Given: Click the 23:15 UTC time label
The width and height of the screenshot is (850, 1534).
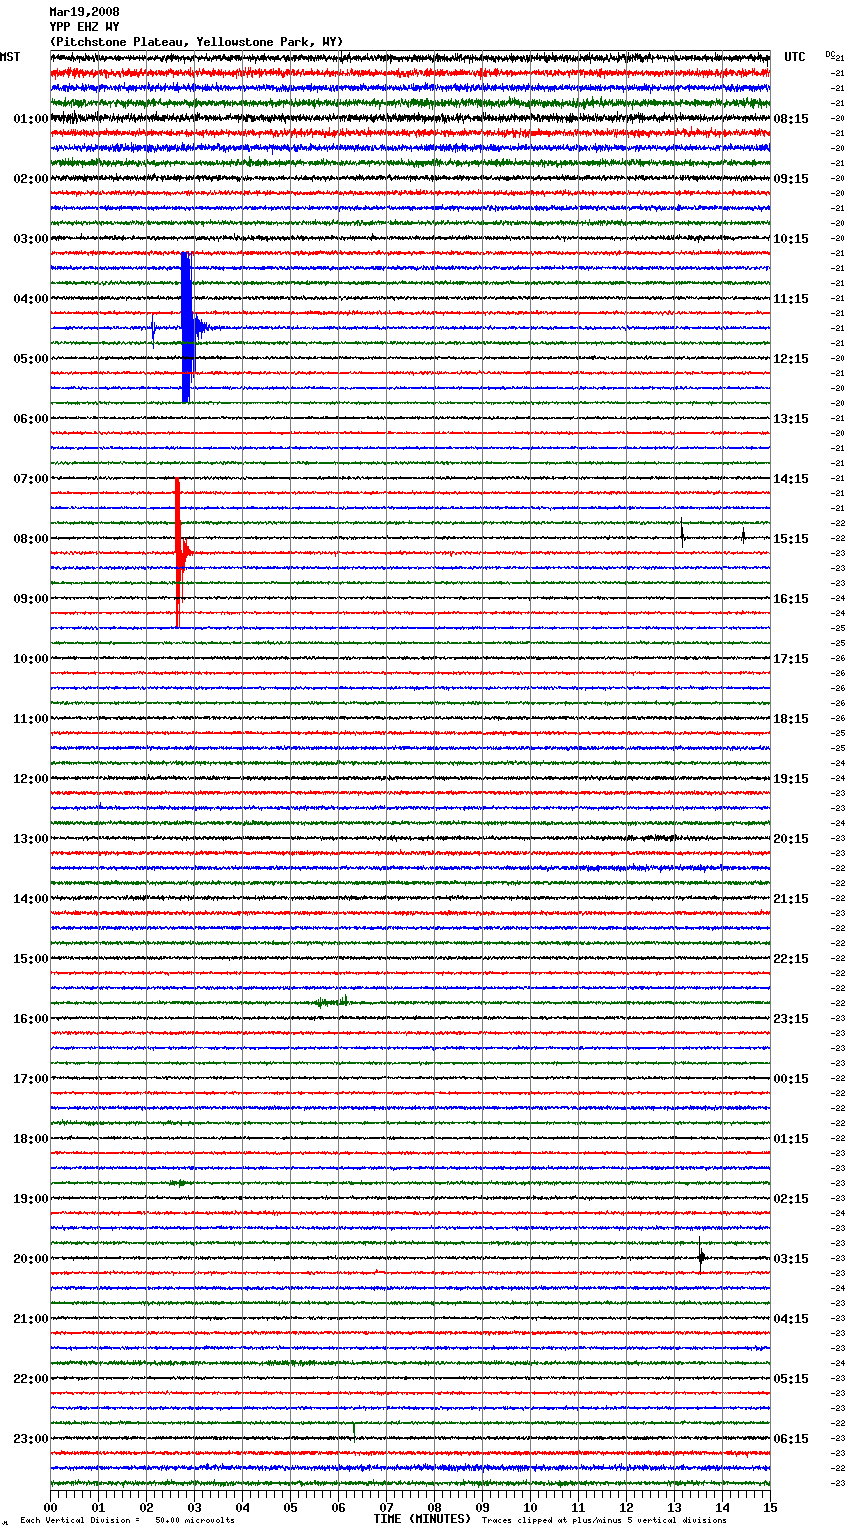Looking at the screenshot, I should [791, 1019].
